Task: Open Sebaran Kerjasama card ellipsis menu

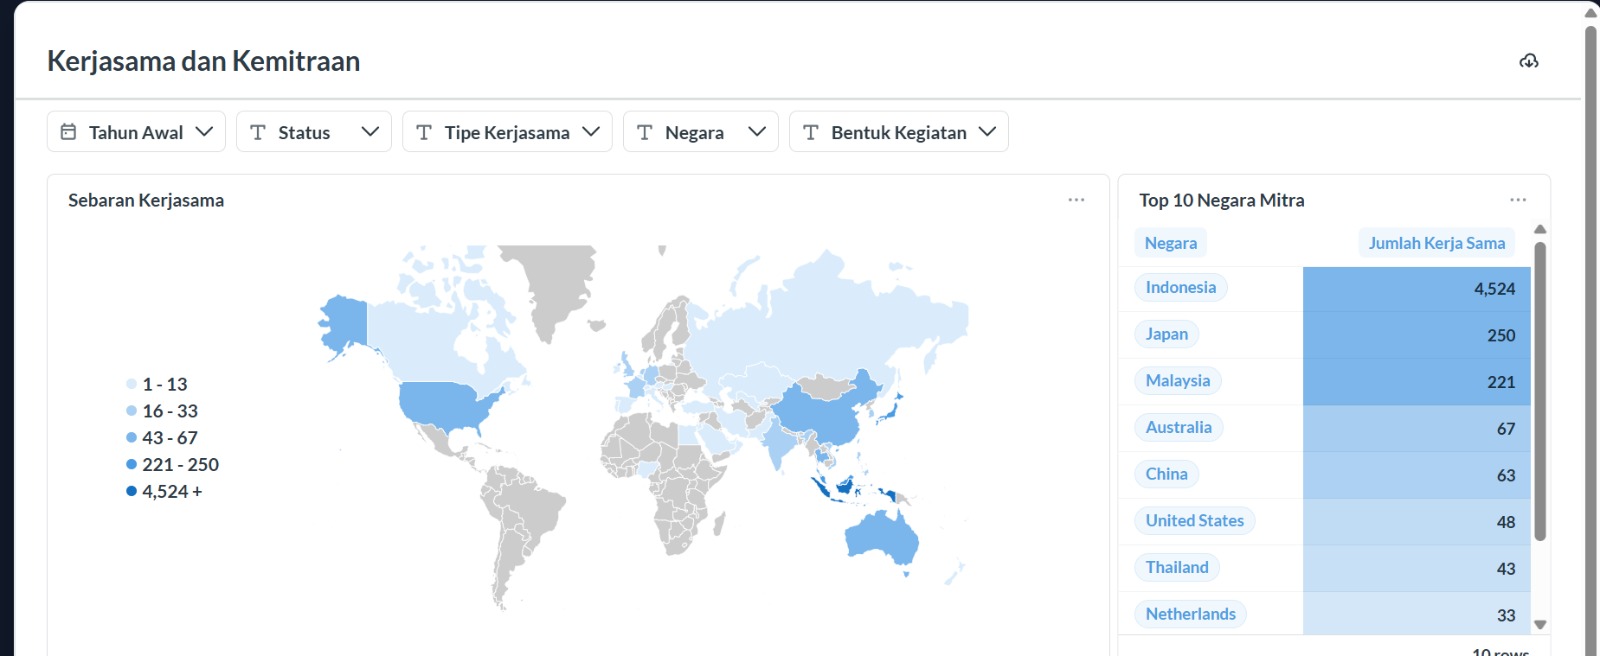Action: pos(1076,200)
